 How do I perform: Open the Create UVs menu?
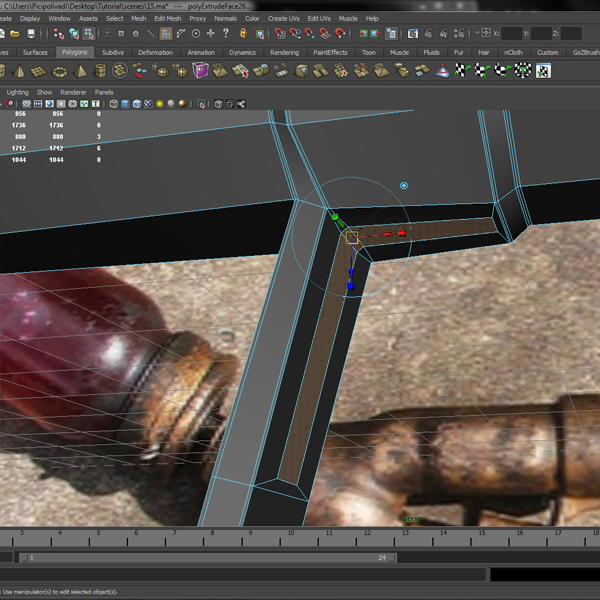tap(284, 18)
